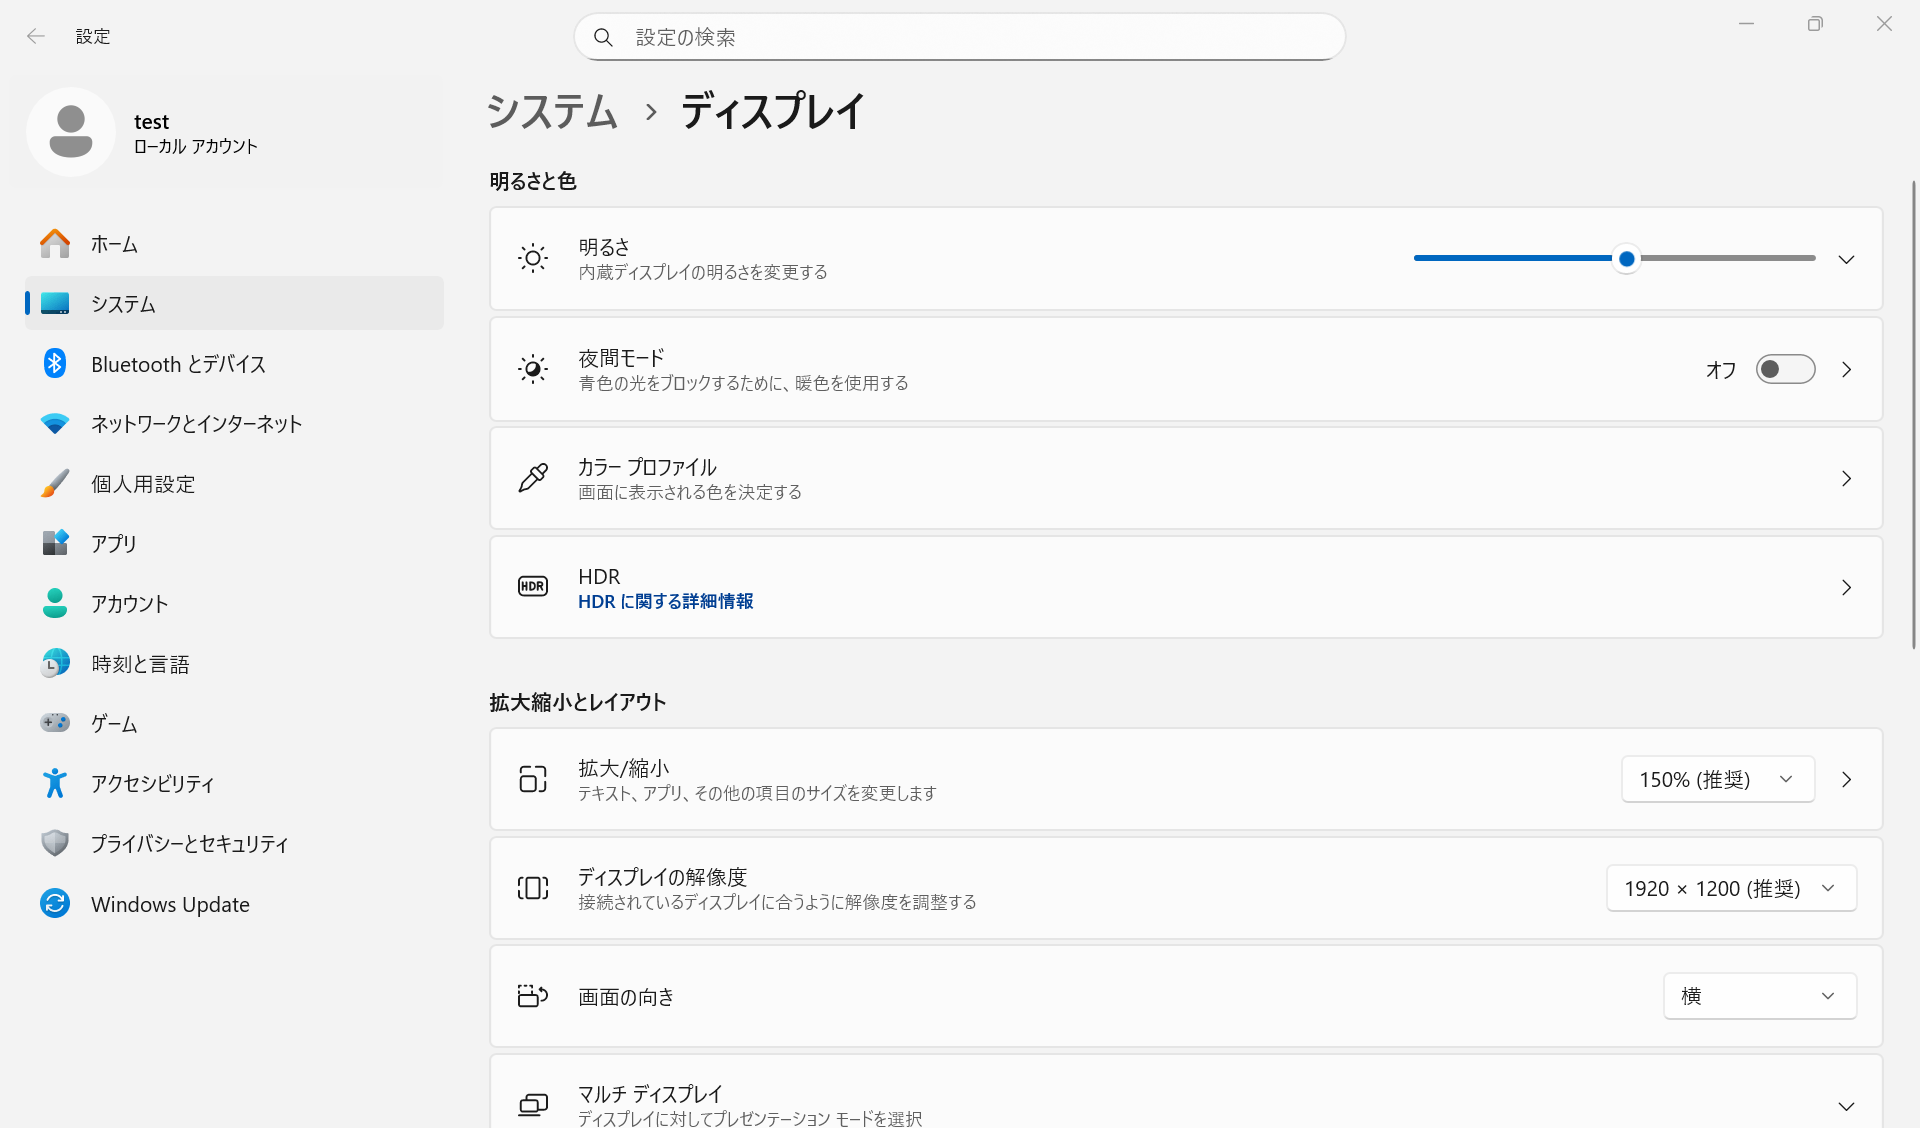1920x1128 pixels.
Task: Click the Accessibility figure icon
Action: 55,783
